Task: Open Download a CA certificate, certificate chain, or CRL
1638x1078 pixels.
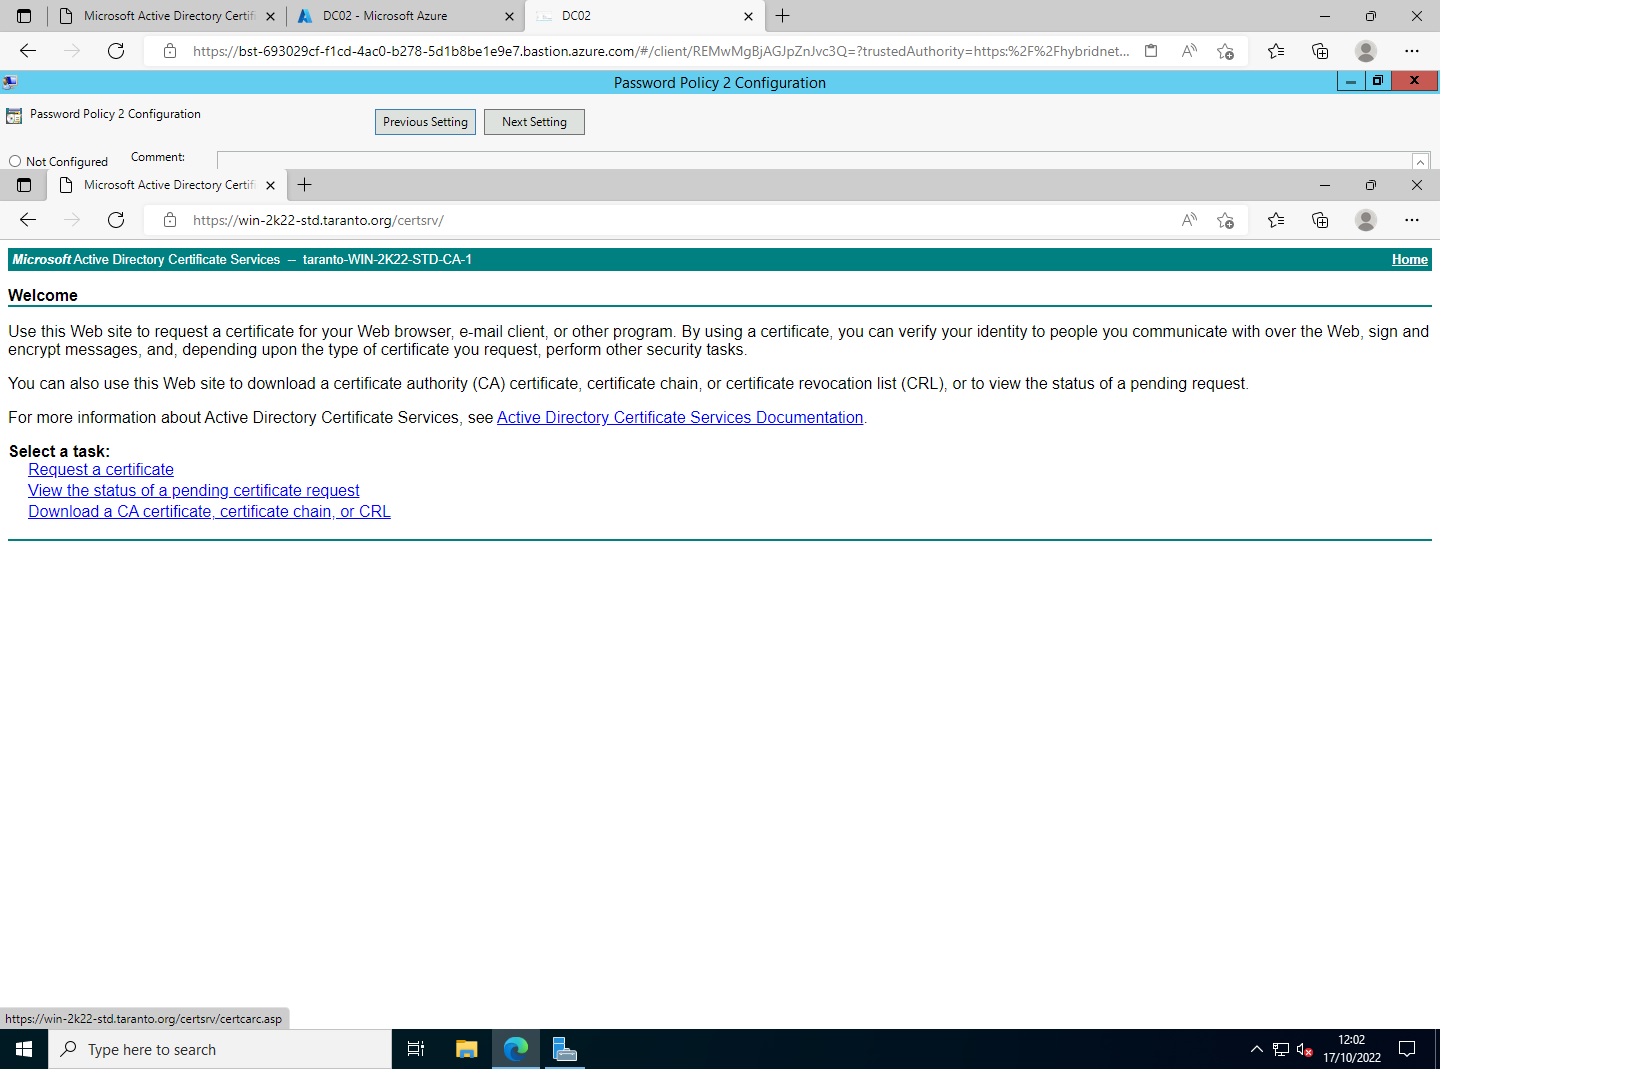Action: point(209,512)
